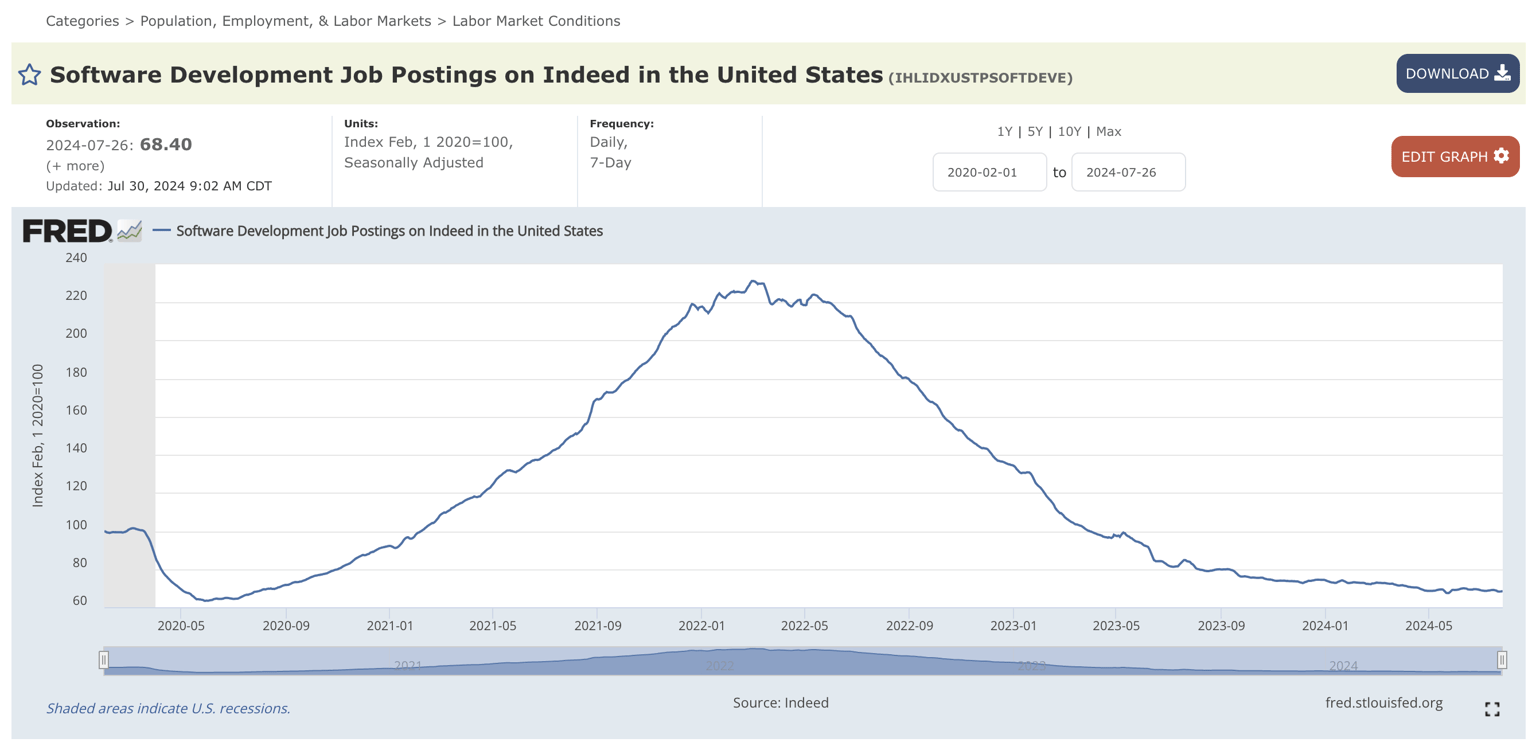This screenshot has width=1536, height=750.
Task: Click the 'Daily,' frequency text
Action: click(x=609, y=142)
